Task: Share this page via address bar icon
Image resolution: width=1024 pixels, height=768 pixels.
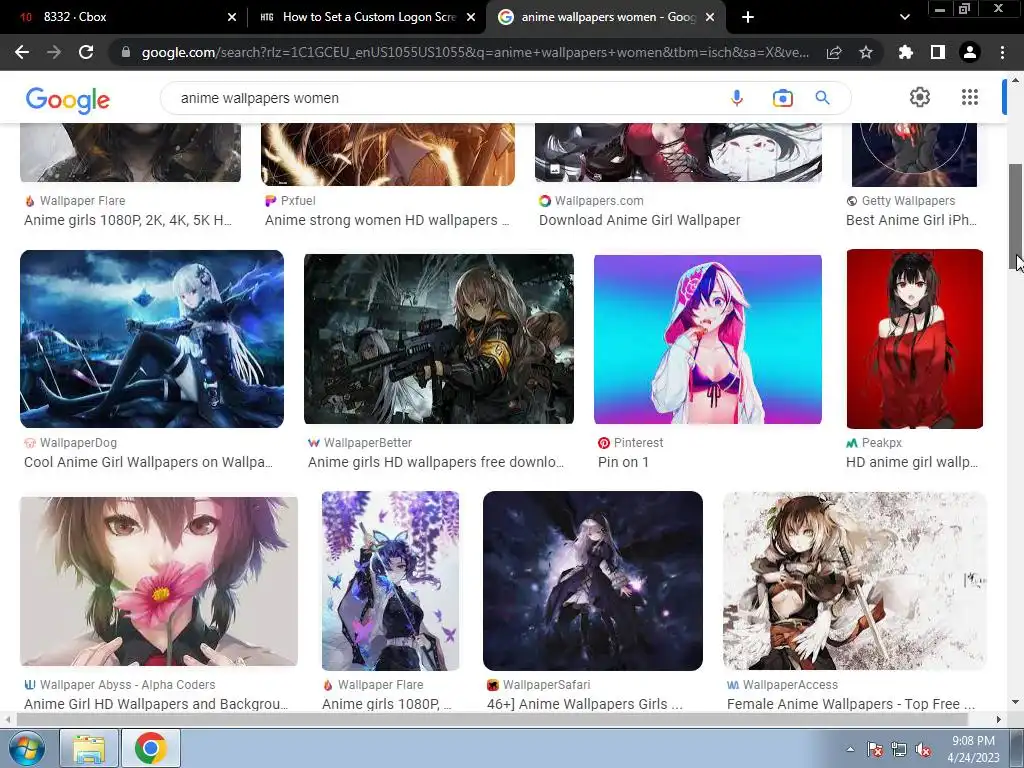Action: (834, 52)
